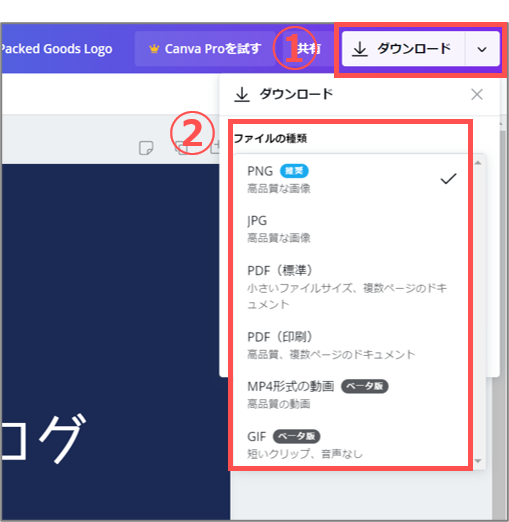
Task: Expand the chevron next to ダウンロード button
Action: (482, 49)
